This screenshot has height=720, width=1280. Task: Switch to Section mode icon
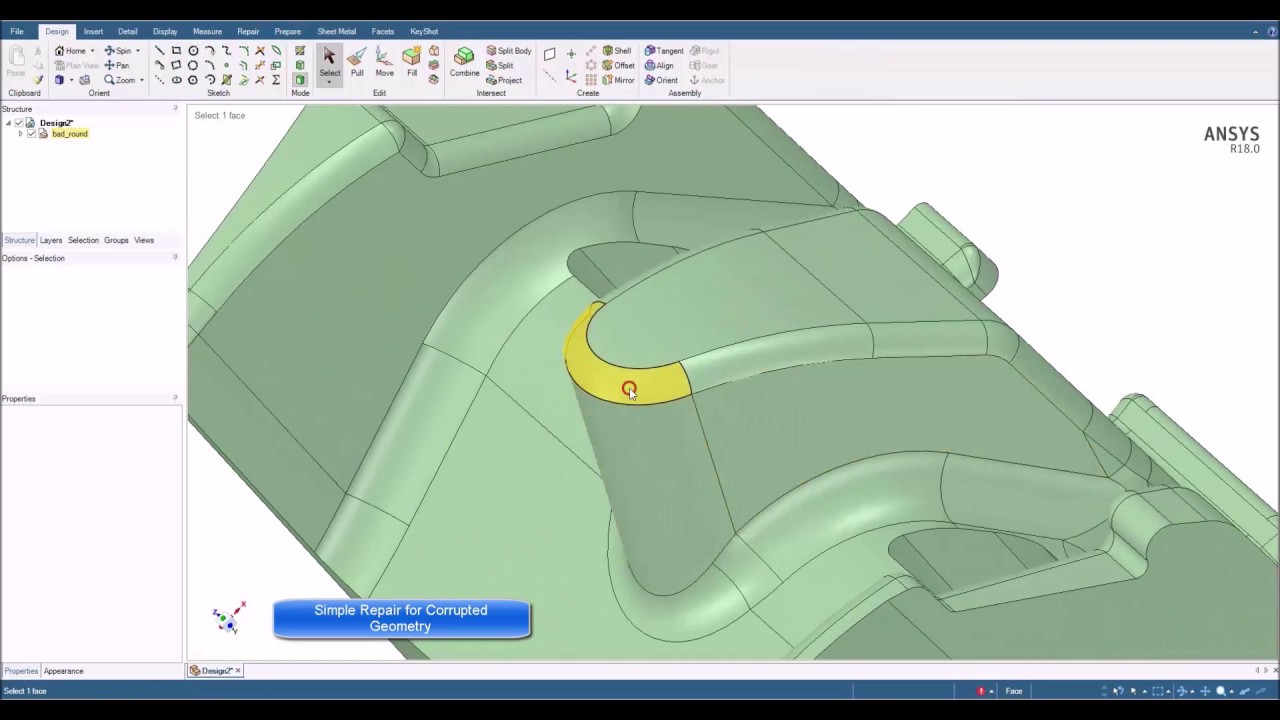(x=300, y=66)
